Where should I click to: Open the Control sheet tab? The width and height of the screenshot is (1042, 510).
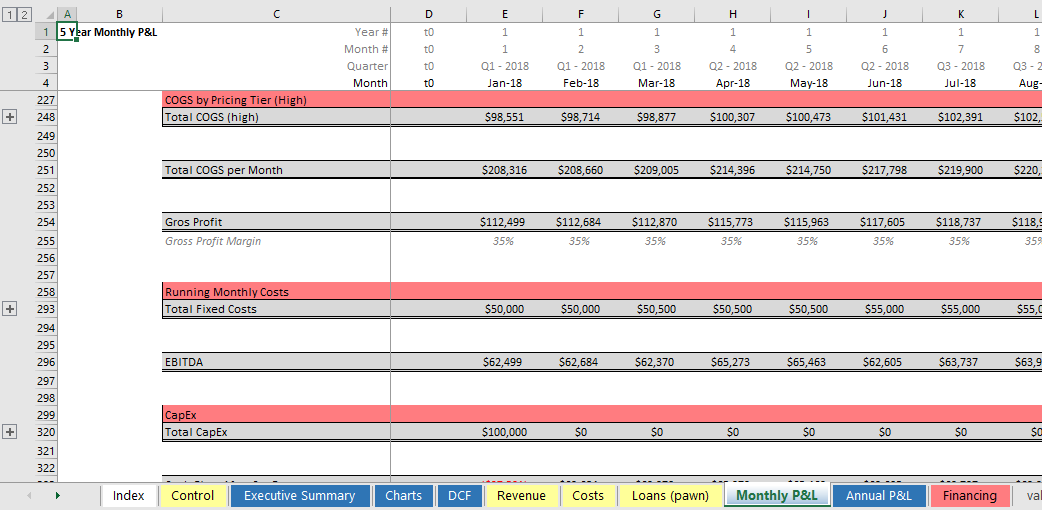[x=193, y=496]
